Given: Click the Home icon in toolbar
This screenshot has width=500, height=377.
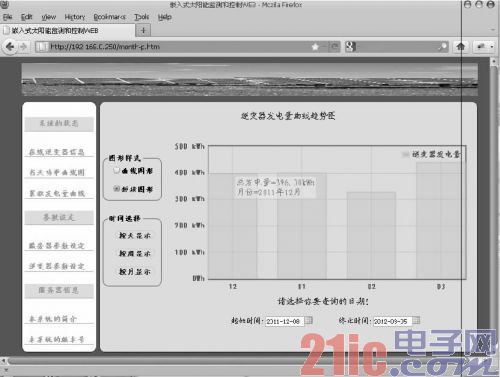Looking at the screenshot, I should [x=461, y=47].
